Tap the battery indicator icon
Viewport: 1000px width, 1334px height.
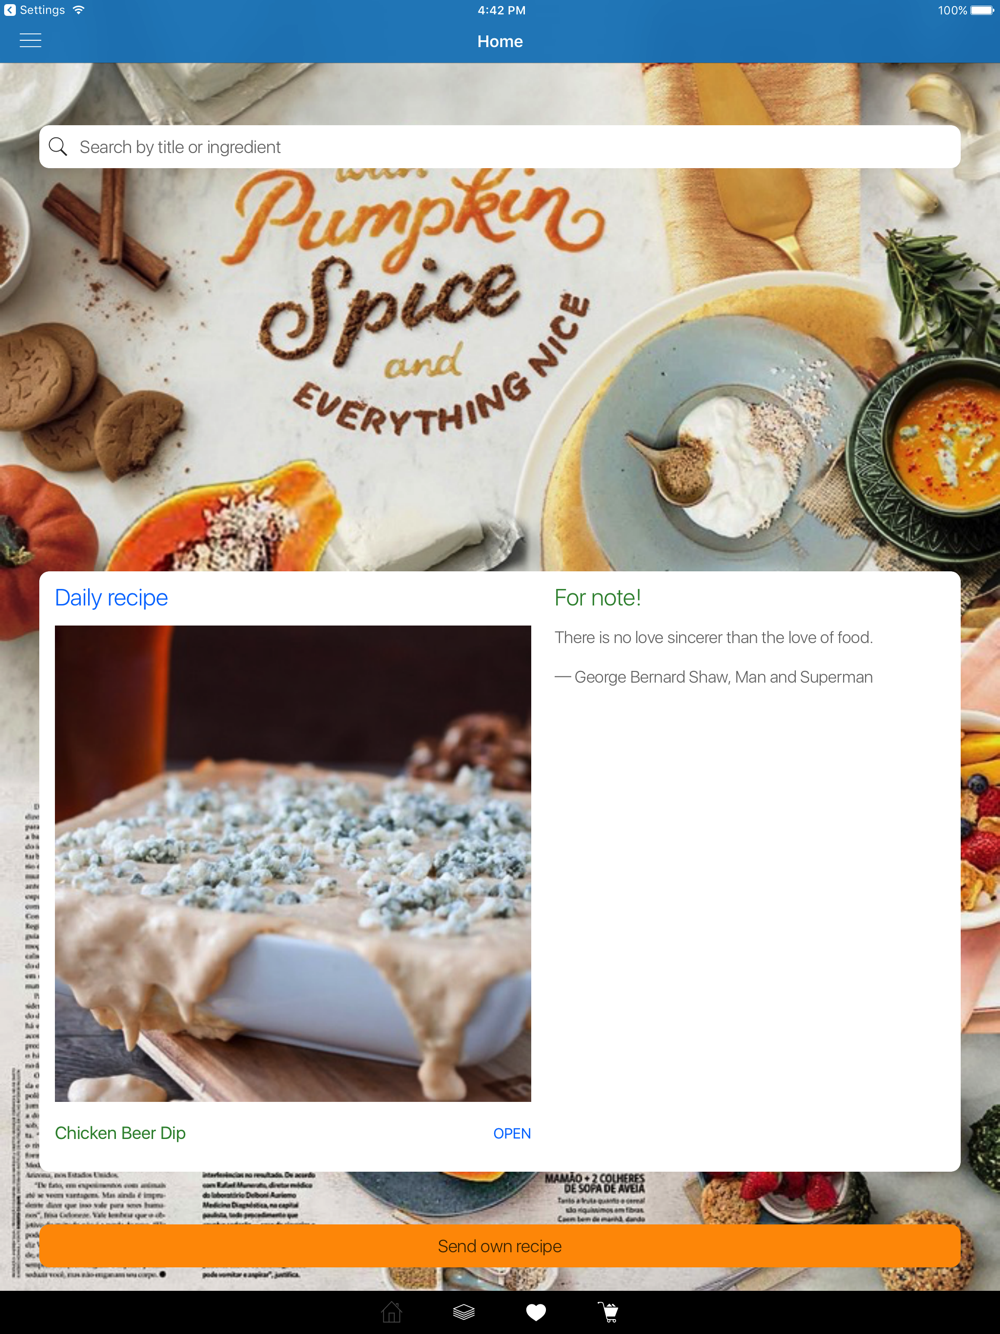coord(982,10)
